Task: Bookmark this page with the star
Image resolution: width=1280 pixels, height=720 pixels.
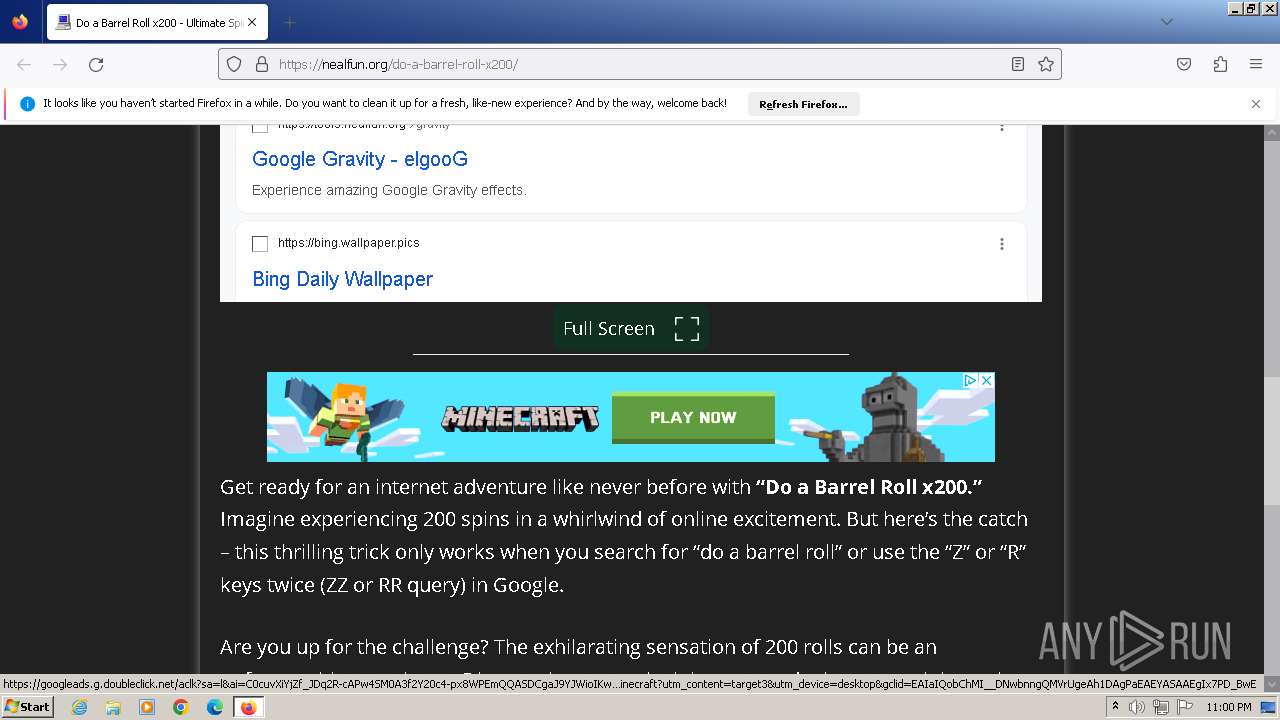Action: pos(1046,64)
